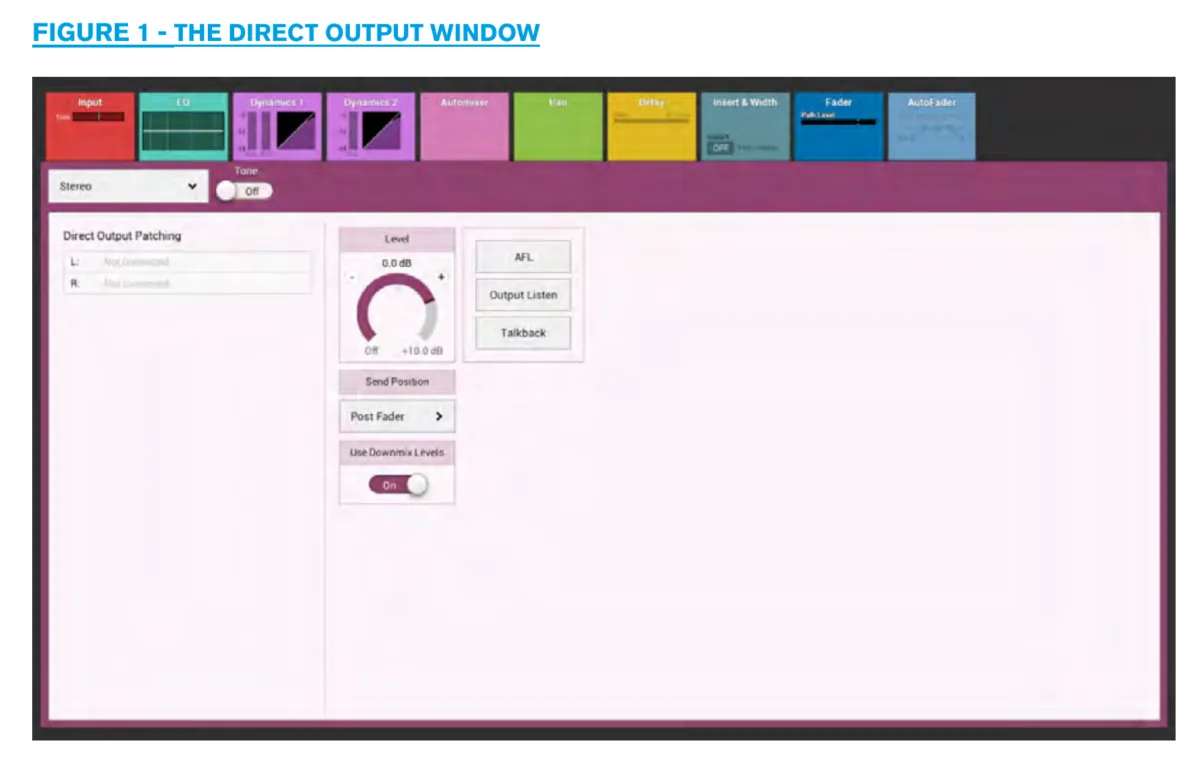Click the Off minimum label under Level knob
This screenshot has height=761, width=1200.
click(x=371, y=351)
